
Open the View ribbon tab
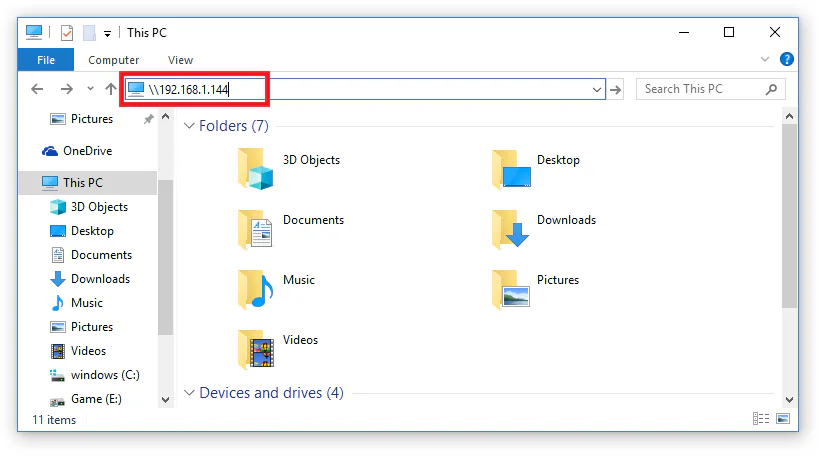click(180, 60)
